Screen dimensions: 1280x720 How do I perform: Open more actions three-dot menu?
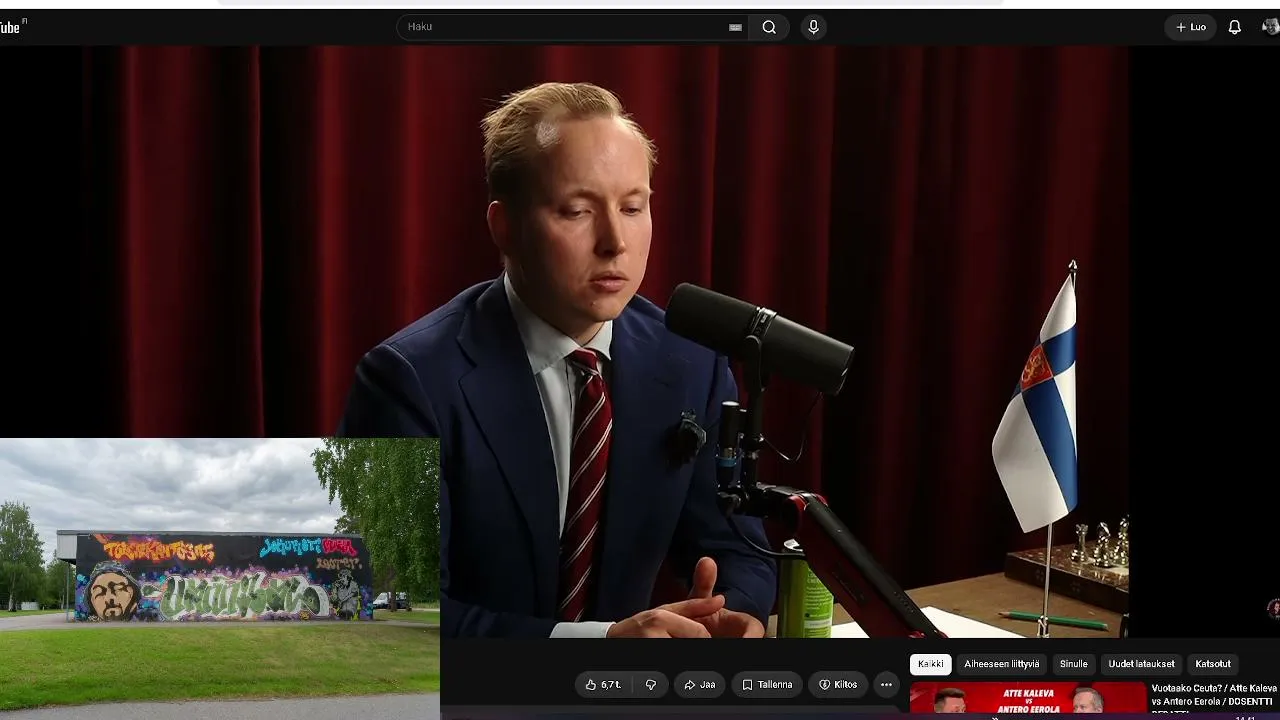point(886,685)
